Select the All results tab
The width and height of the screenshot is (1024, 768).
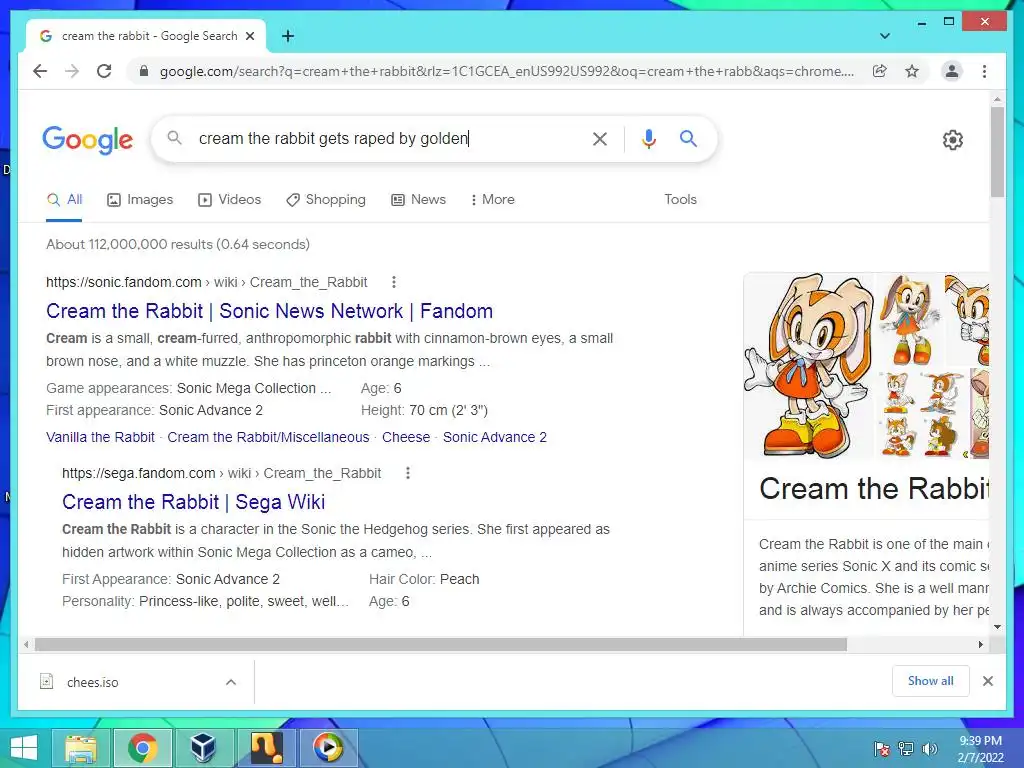click(x=64, y=200)
